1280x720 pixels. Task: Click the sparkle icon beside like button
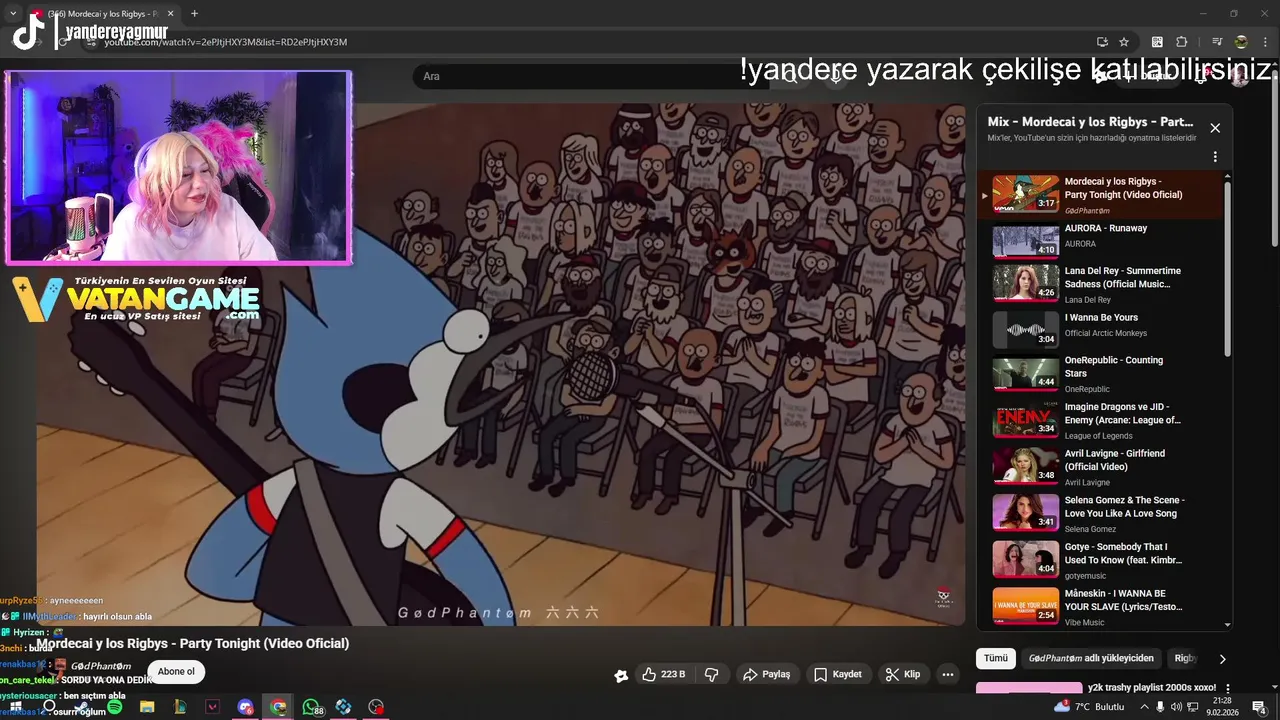(x=621, y=675)
